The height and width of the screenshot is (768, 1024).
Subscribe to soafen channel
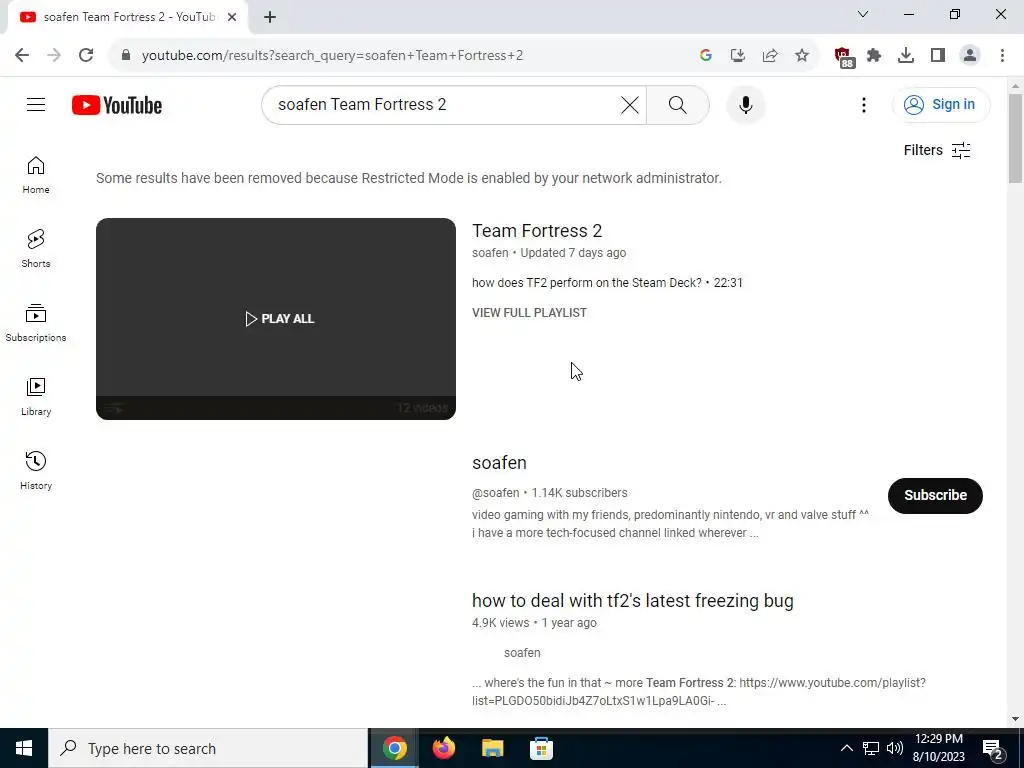point(935,495)
